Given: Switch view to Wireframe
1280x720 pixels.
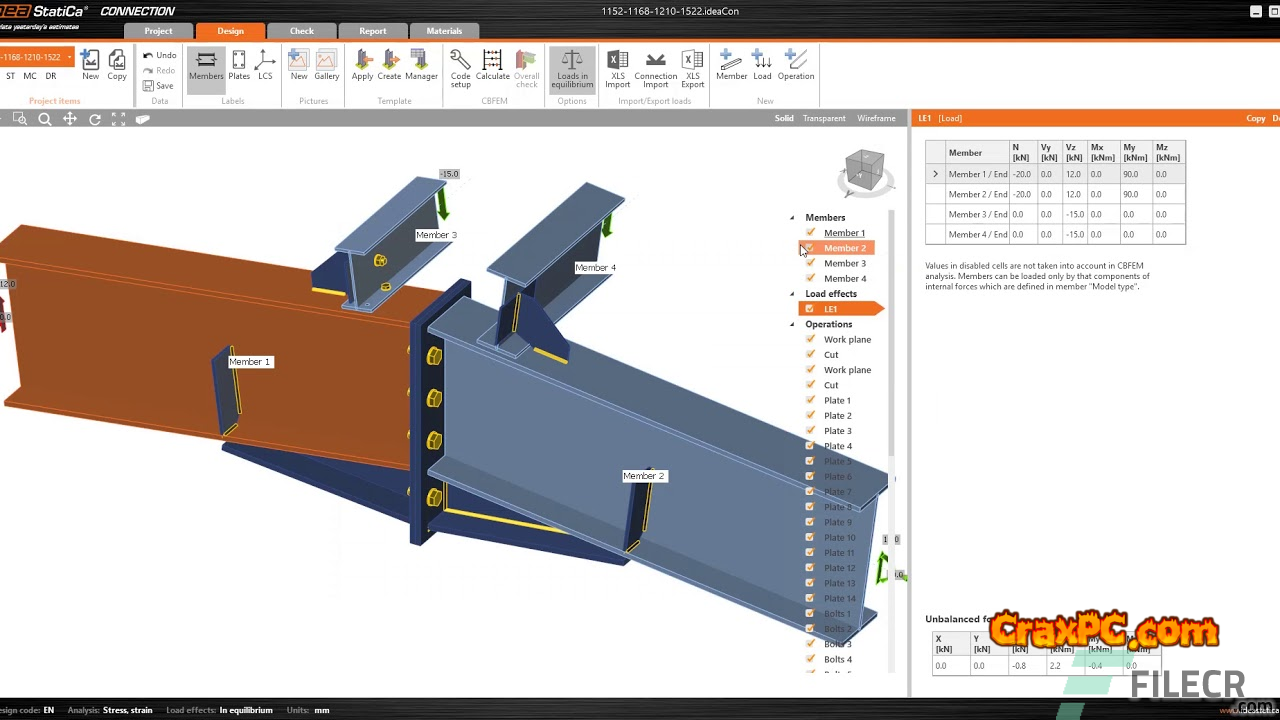Looking at the screenshot, I should tap(876, 118).
